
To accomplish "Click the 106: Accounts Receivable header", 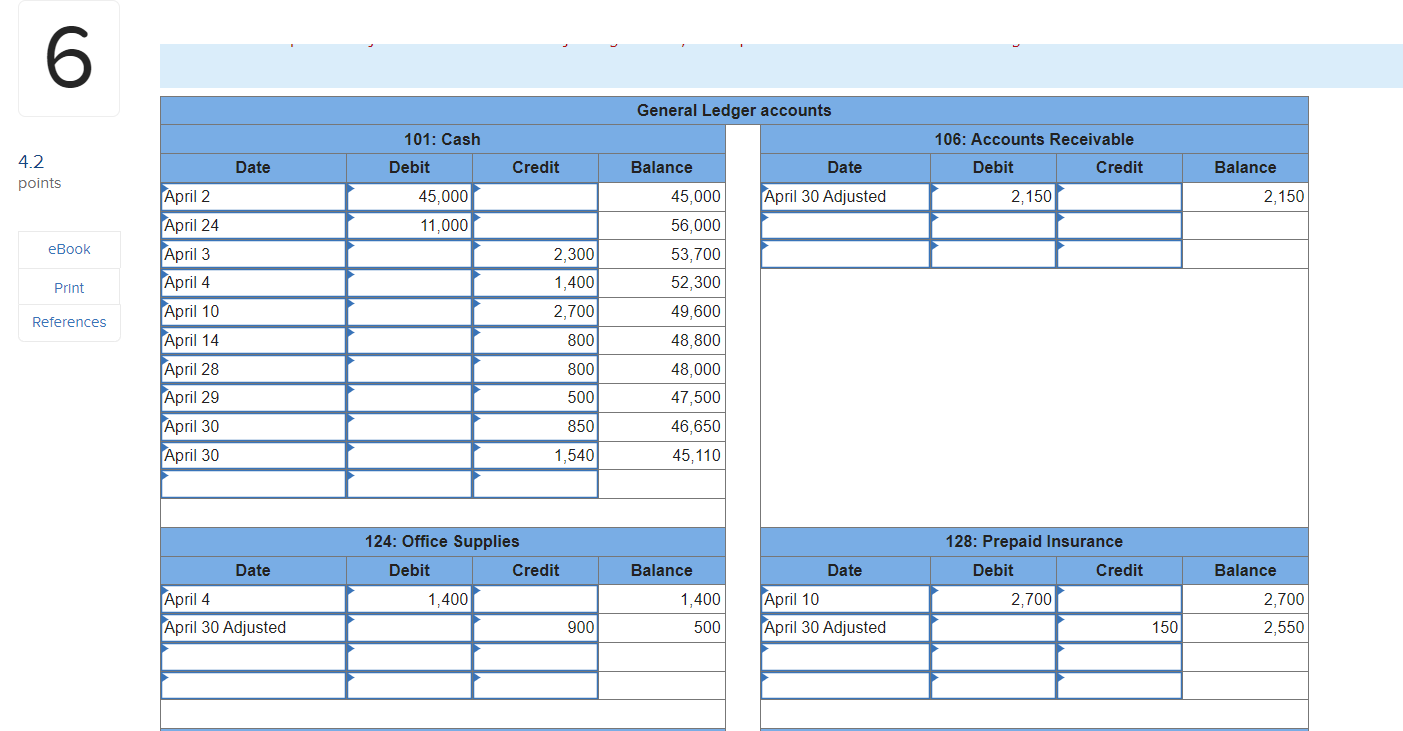I will coord(1034,139).
